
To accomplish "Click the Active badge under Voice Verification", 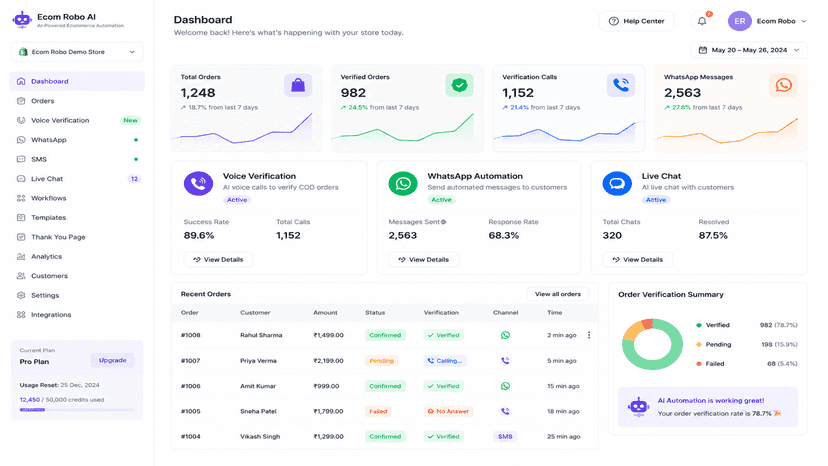I will coord(237,200).
